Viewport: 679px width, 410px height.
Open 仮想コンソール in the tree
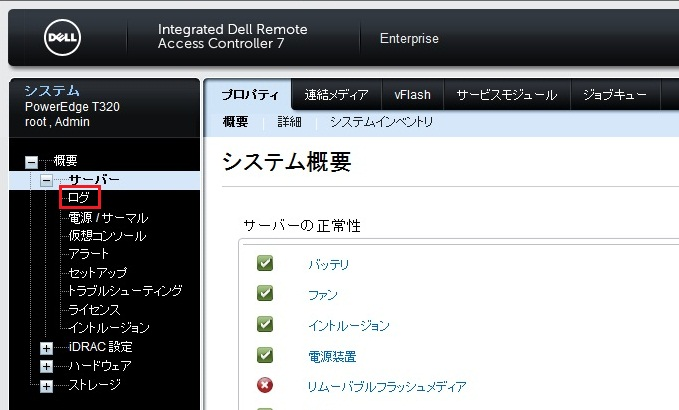(x=107, y=236)
